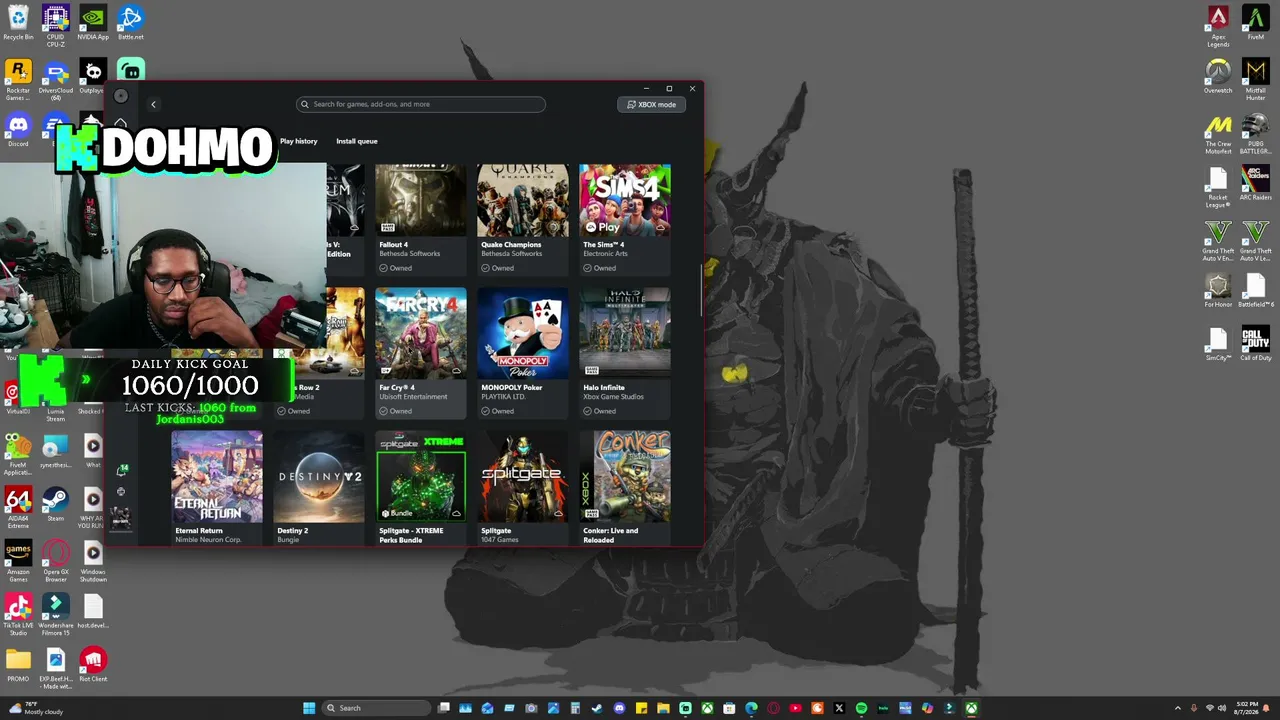Open the Quake Champions game cover
1280x720 pixels.
523,200
